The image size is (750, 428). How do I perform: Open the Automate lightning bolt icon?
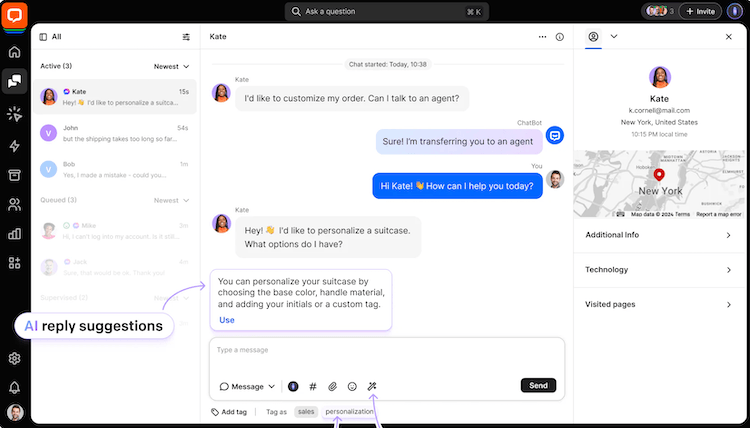click(x=14, y=146)
